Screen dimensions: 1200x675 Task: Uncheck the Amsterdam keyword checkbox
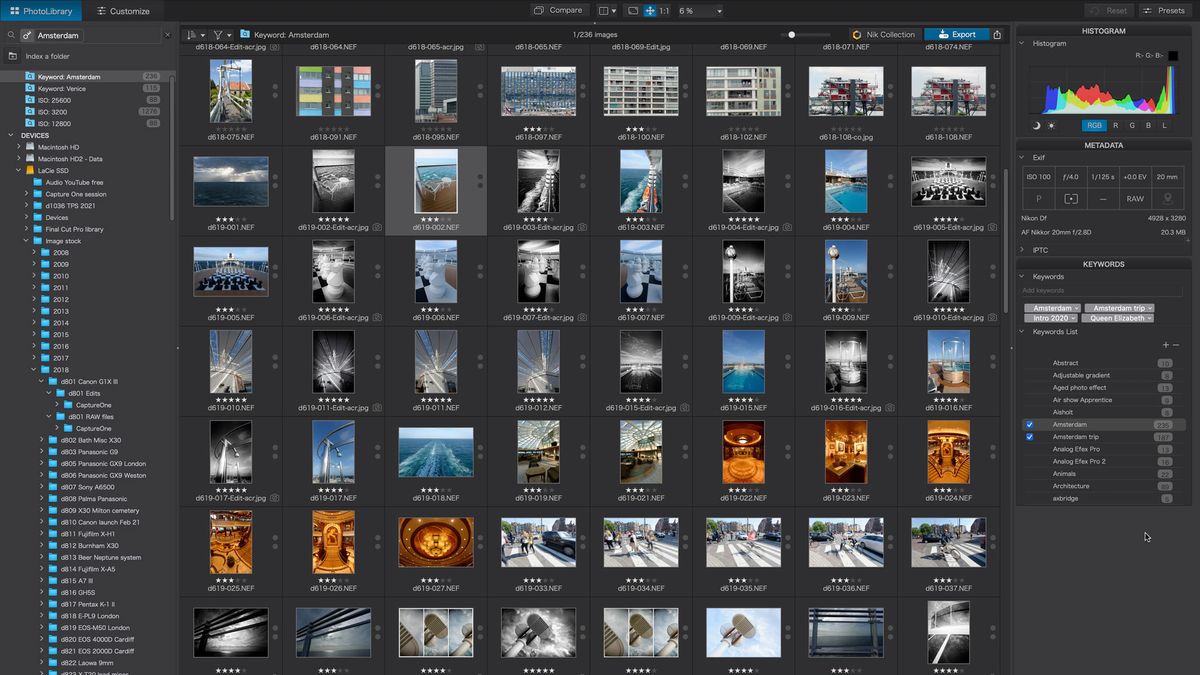pyautogui.click(x=1029, y=425)
